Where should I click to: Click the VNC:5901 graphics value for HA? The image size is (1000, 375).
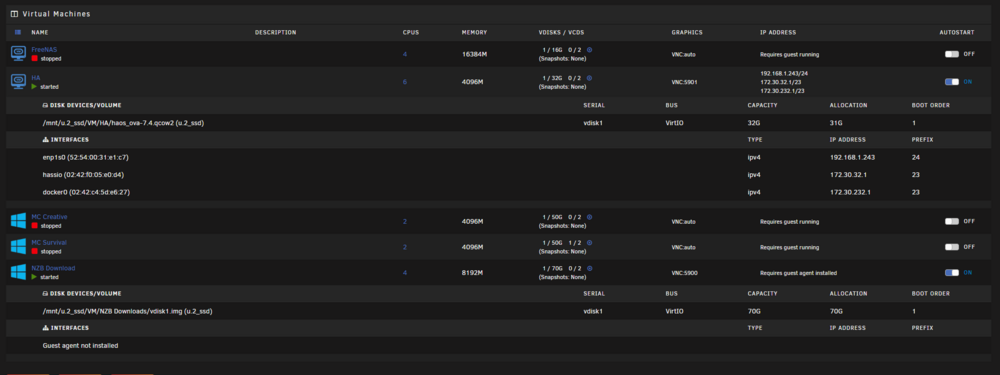(x=684, y=82)
